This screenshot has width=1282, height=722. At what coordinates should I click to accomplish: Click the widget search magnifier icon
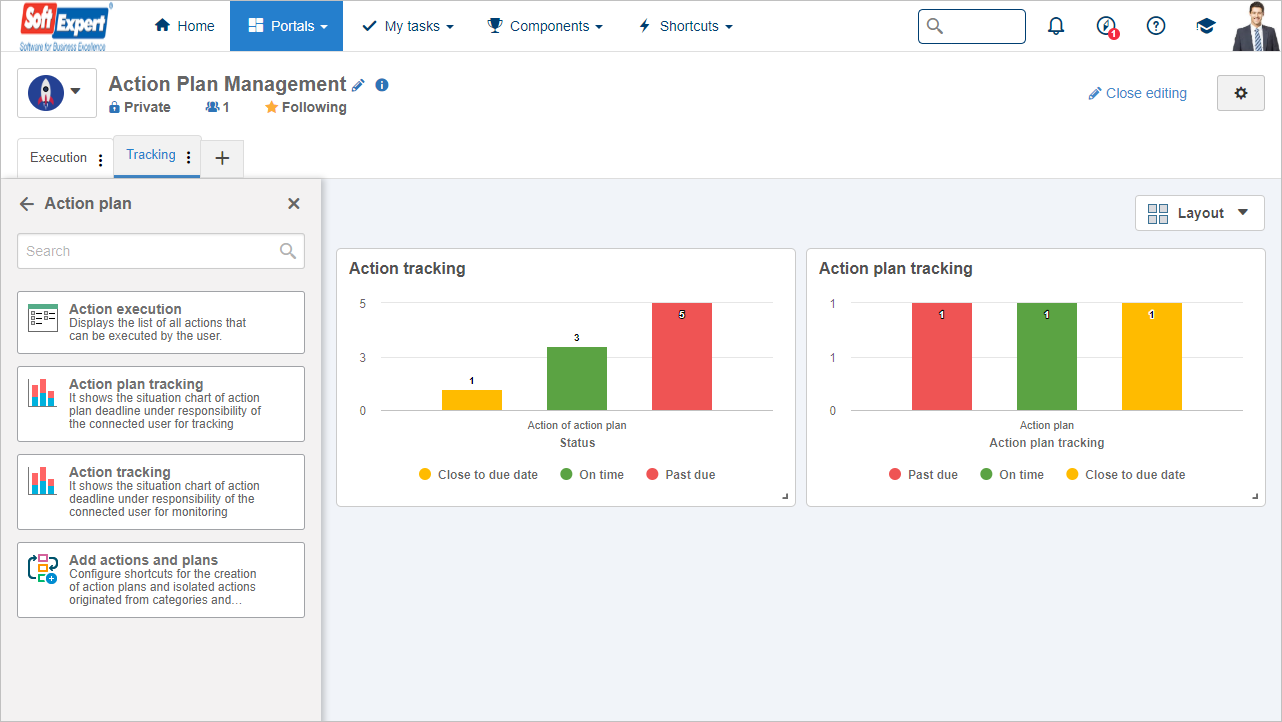(x=288, y=251)
